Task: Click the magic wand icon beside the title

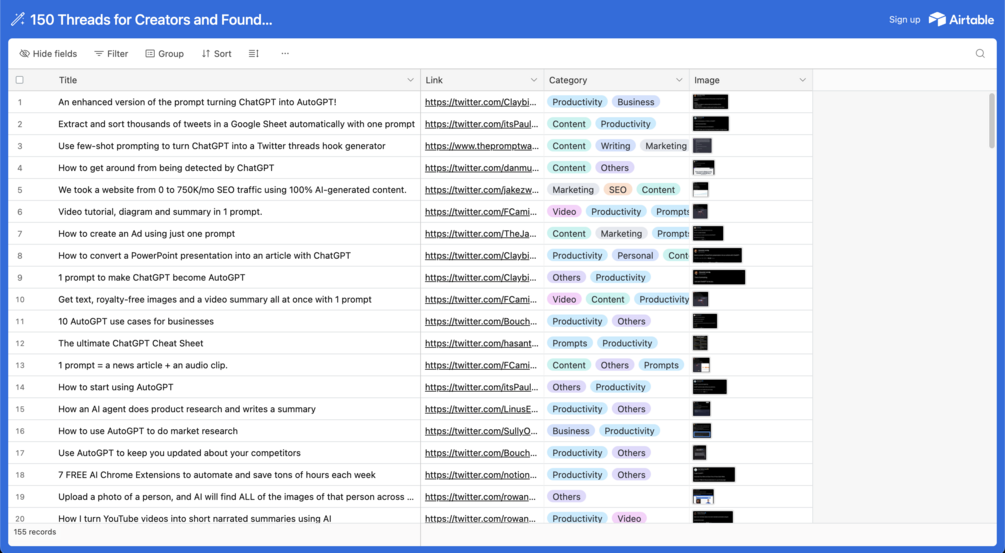Action: (17, 19)
